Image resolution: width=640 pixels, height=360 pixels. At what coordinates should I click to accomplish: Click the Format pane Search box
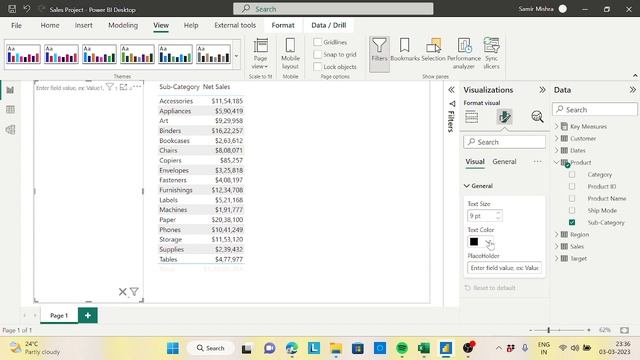click(x=504, y=142)
